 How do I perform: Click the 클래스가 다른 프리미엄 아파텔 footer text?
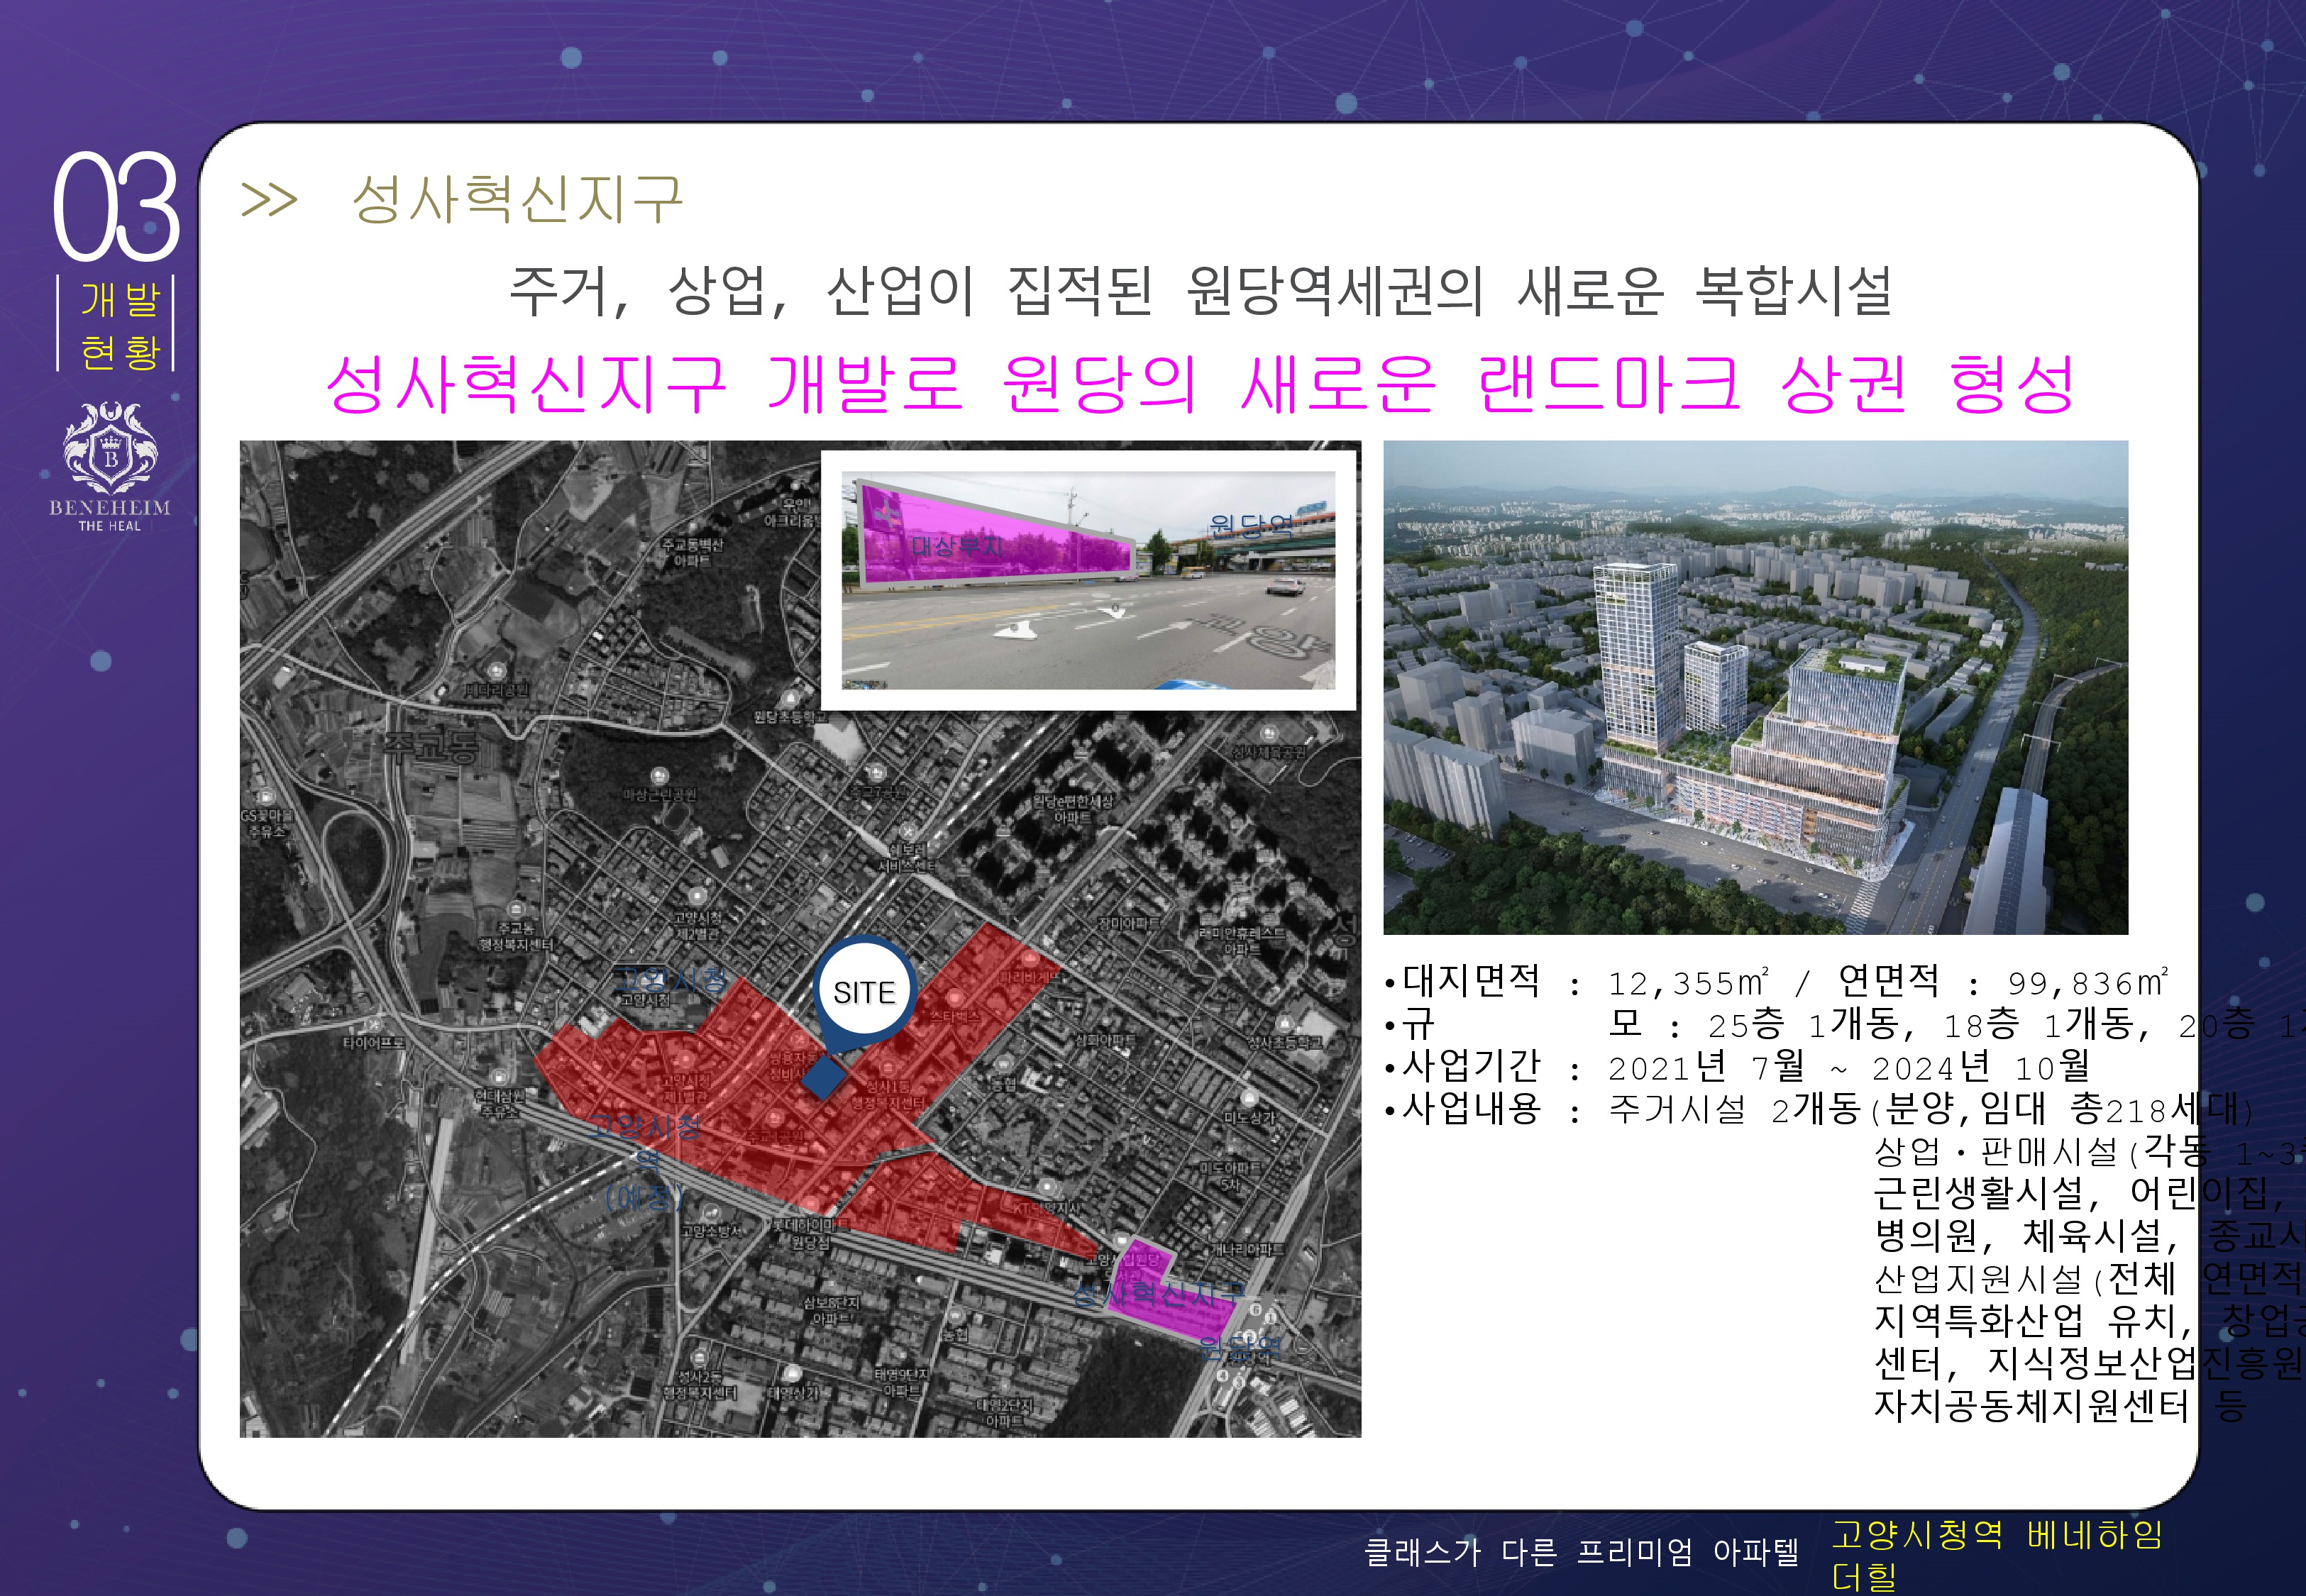pyautogui.click(x=1581, y=1552)
